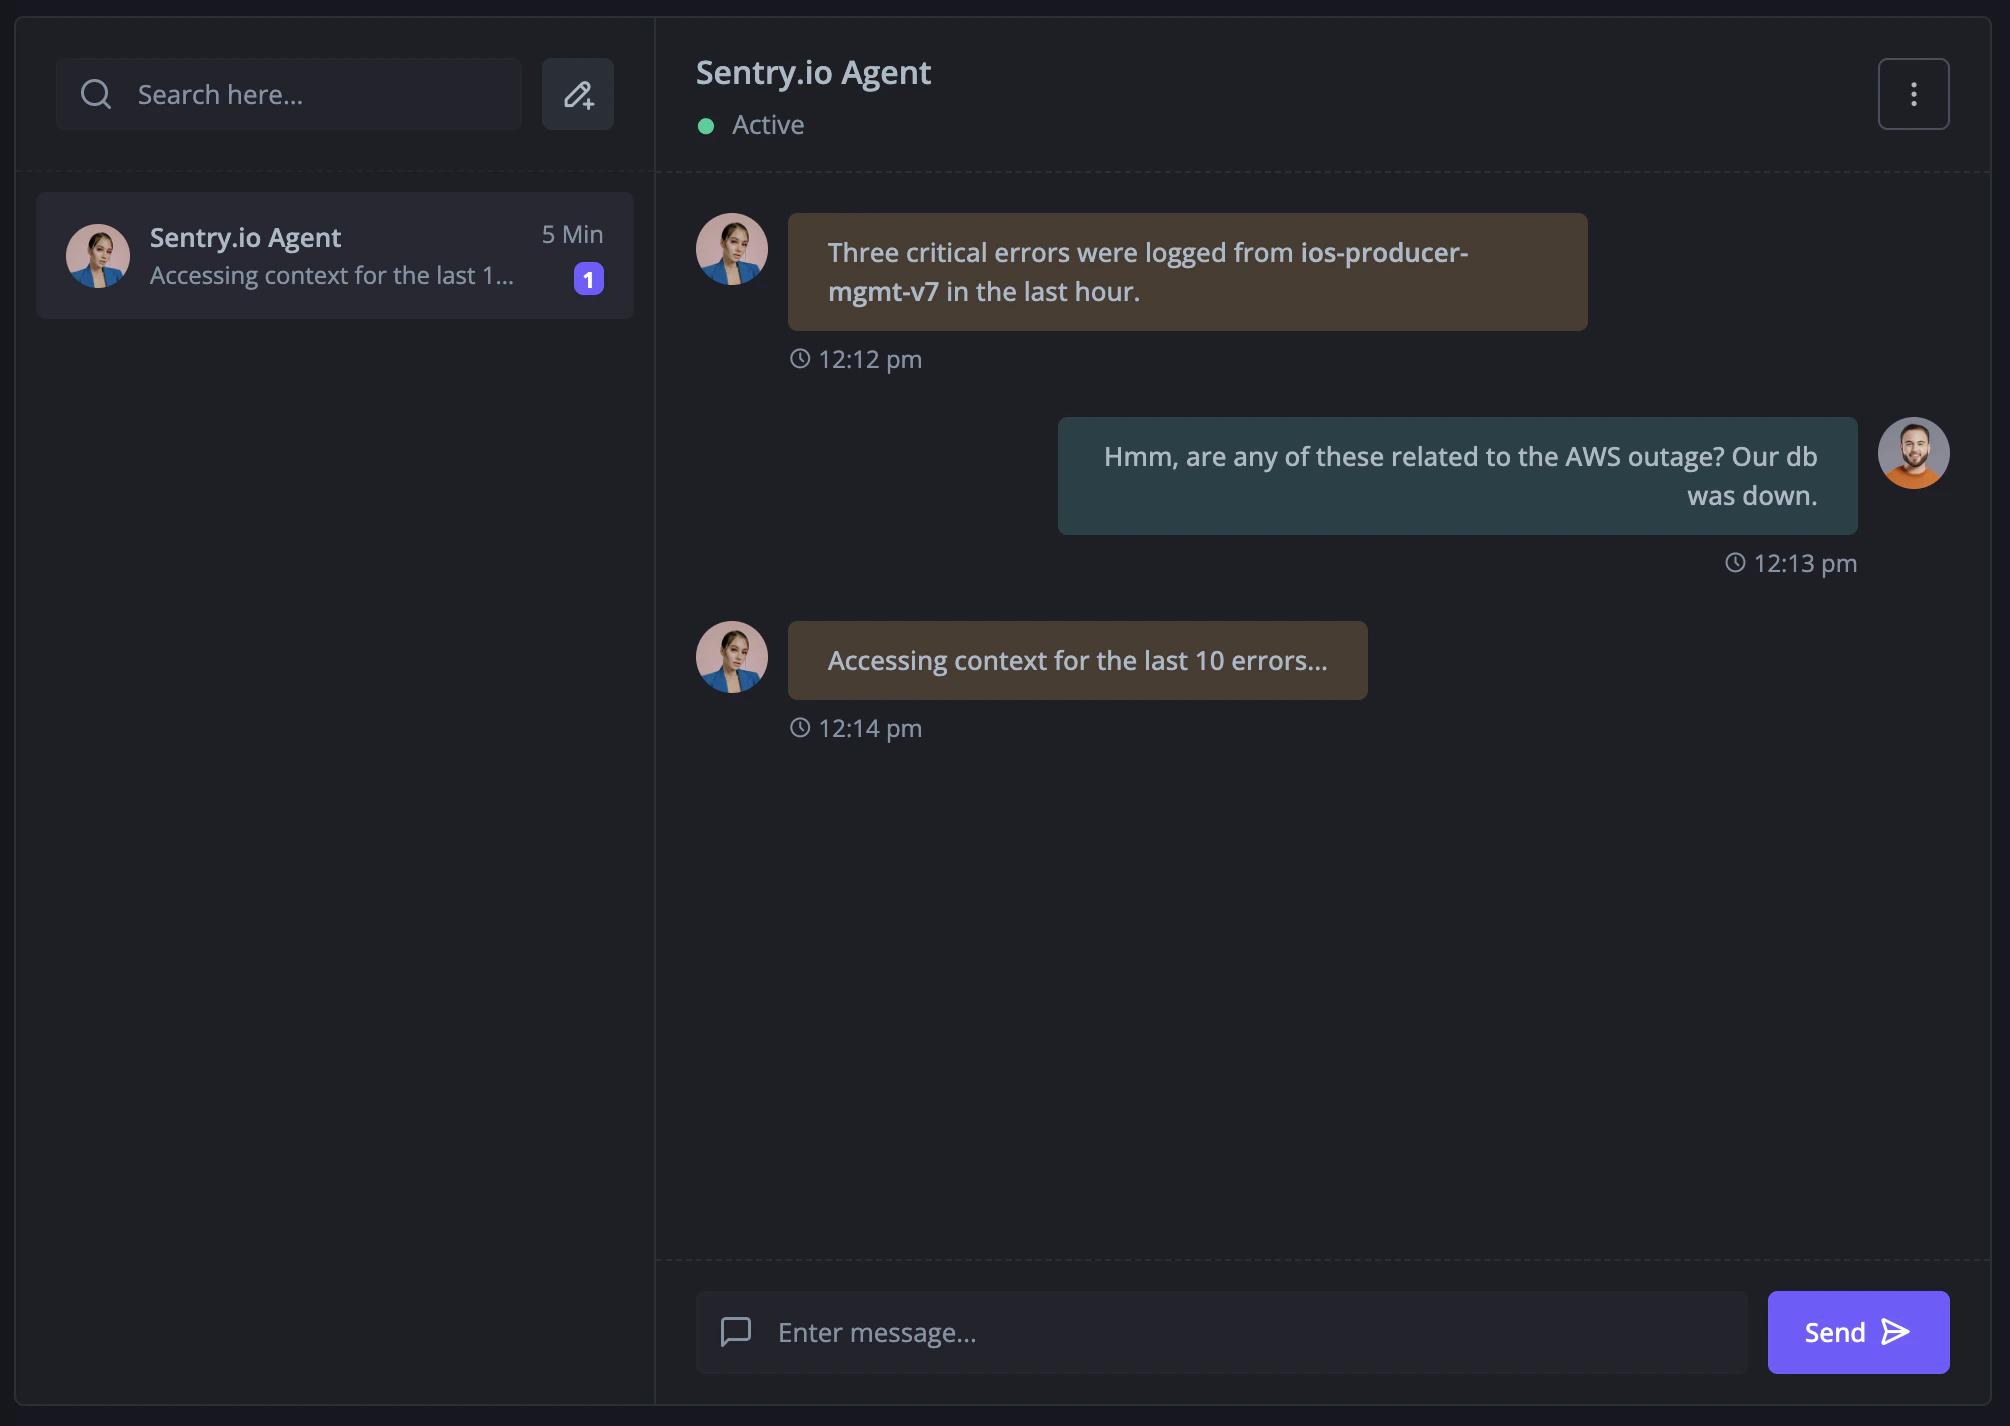Select the 'Accessing context for the last 10 errors' bubble
The width and height of the screenshot is (2010, 1426).
1077,660
